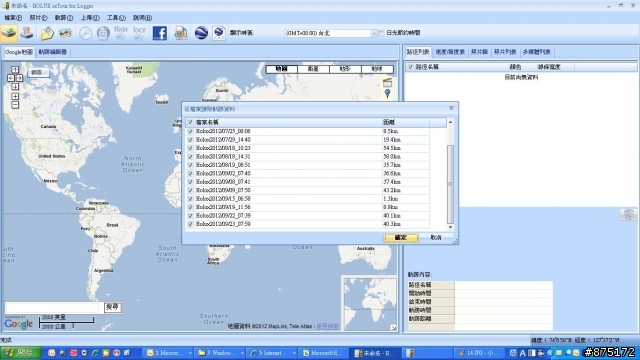This screenshot has height=360, width=640.
Task: Click the Windows Start button
Action: pyautogui.click(x=20, y=353)
